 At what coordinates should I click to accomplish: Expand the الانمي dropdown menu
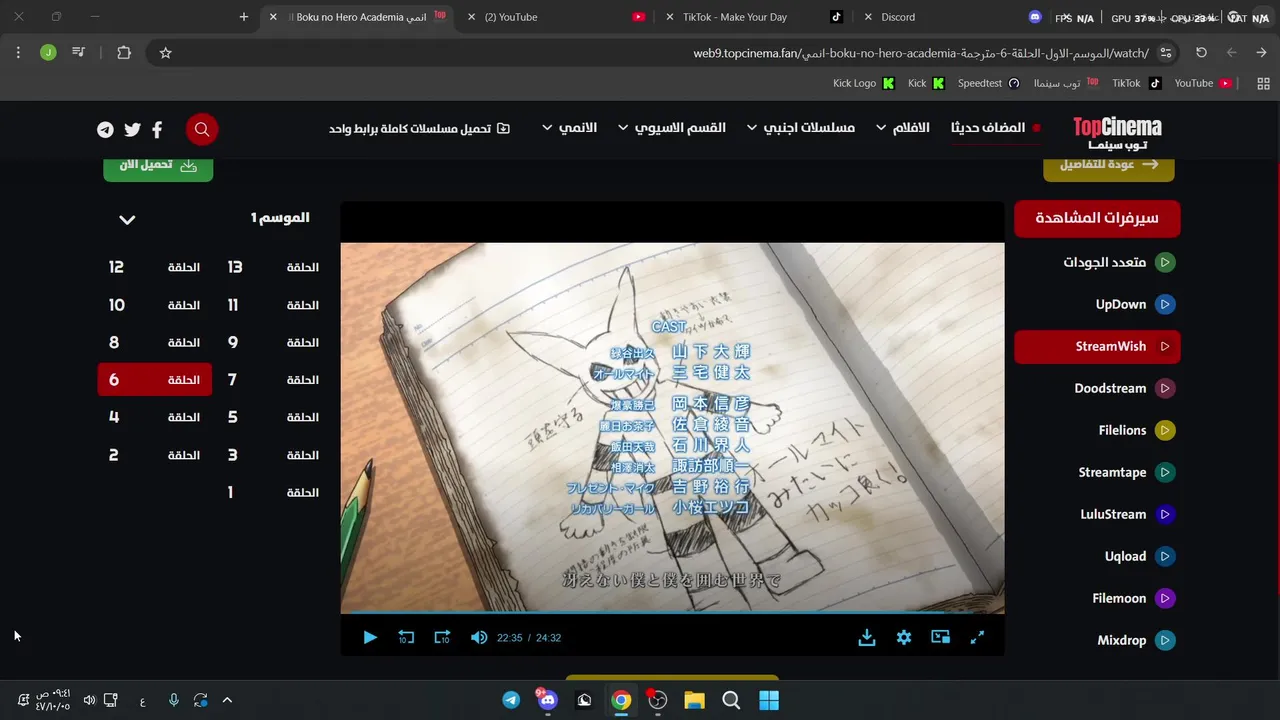[x=569, y=128]
